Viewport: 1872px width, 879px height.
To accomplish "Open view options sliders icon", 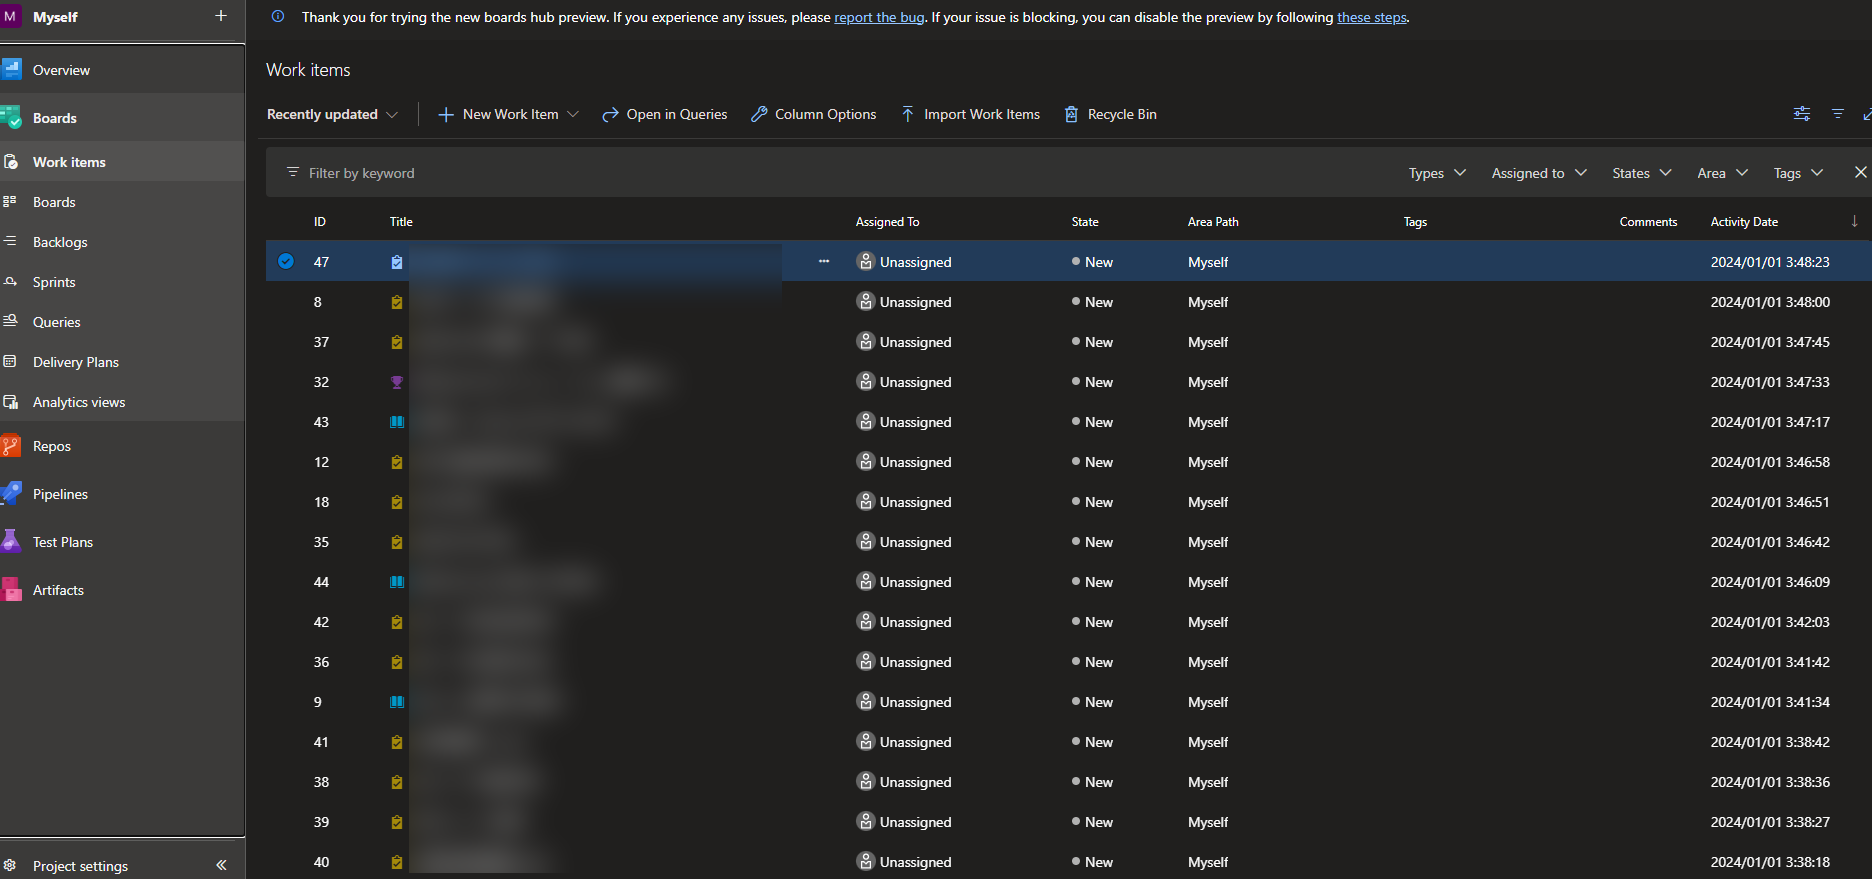I will [1802, 114].
